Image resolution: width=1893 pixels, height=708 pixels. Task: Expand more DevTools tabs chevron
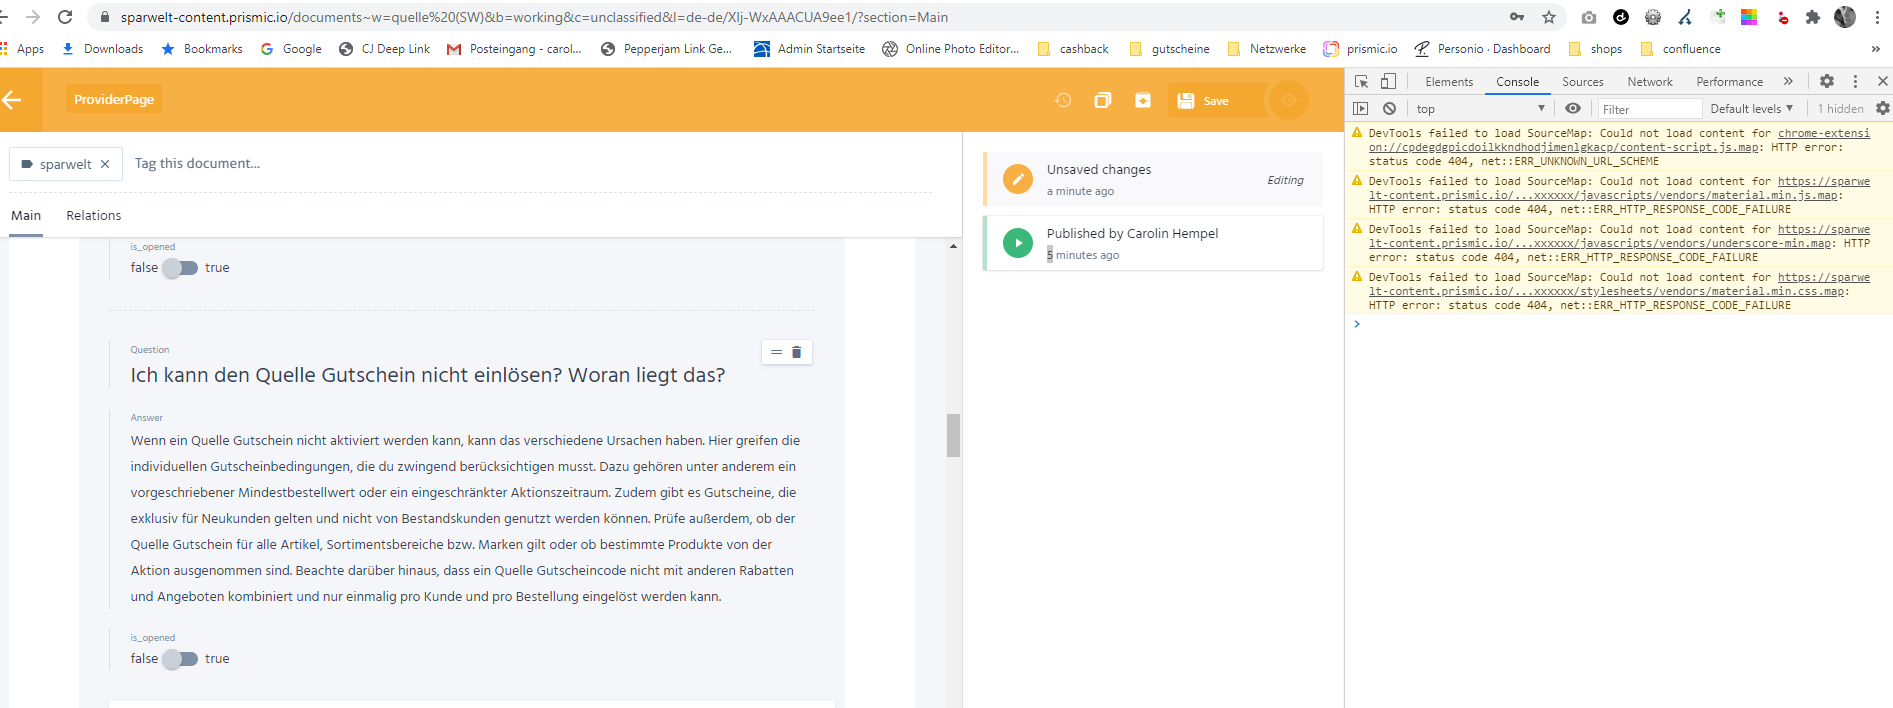coord(1788,82)
